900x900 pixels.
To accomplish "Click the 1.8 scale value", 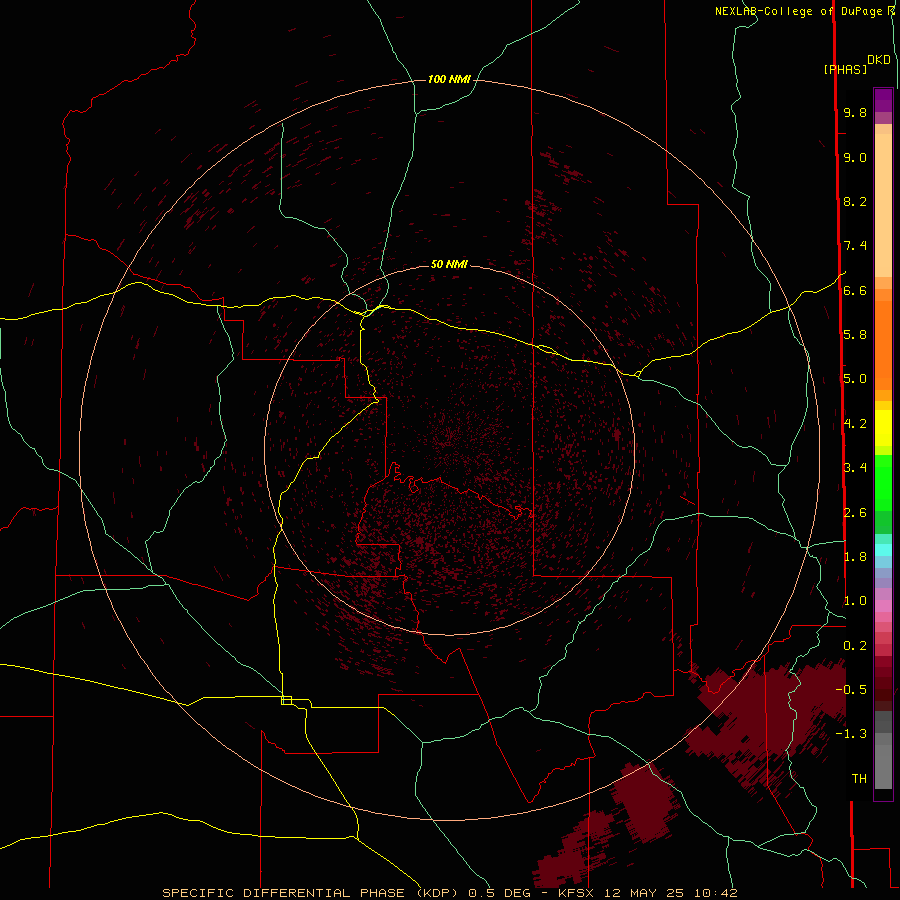I will [x=855, y=557].
